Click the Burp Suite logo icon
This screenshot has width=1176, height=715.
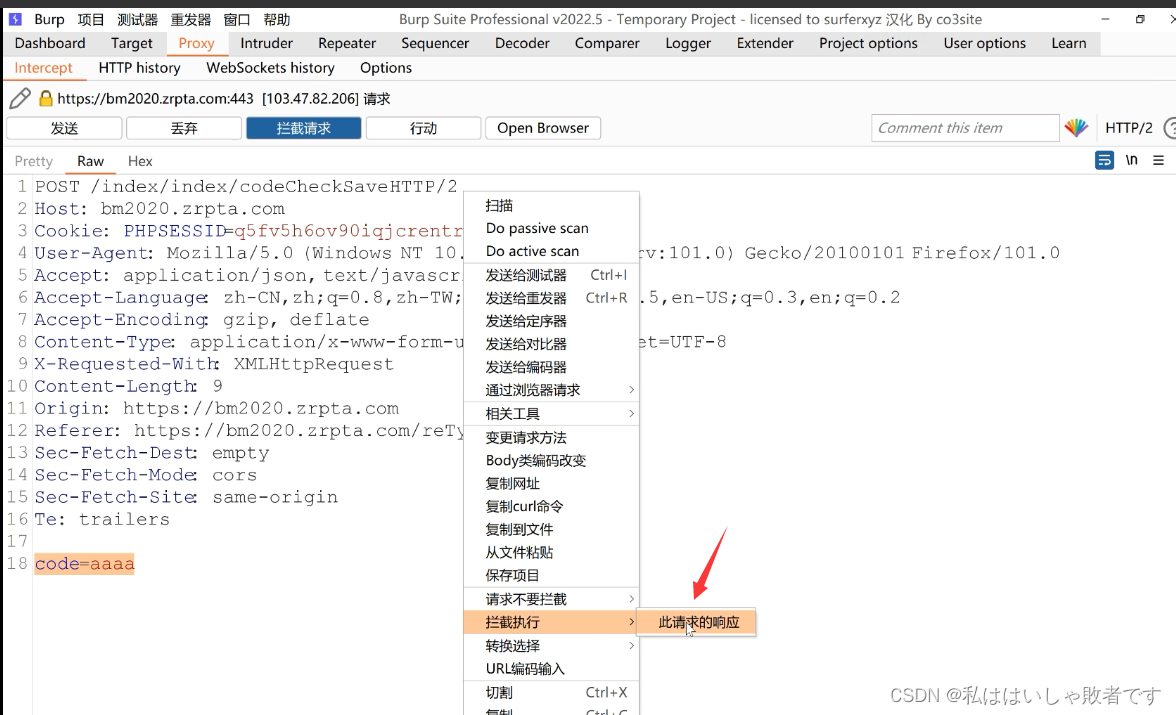point(14,19)
